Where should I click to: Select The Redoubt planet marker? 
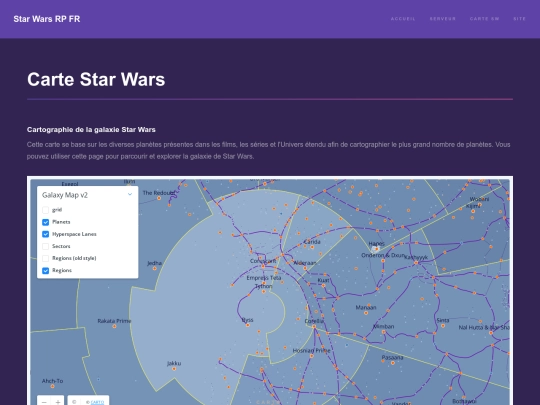(x=159, y=198)
